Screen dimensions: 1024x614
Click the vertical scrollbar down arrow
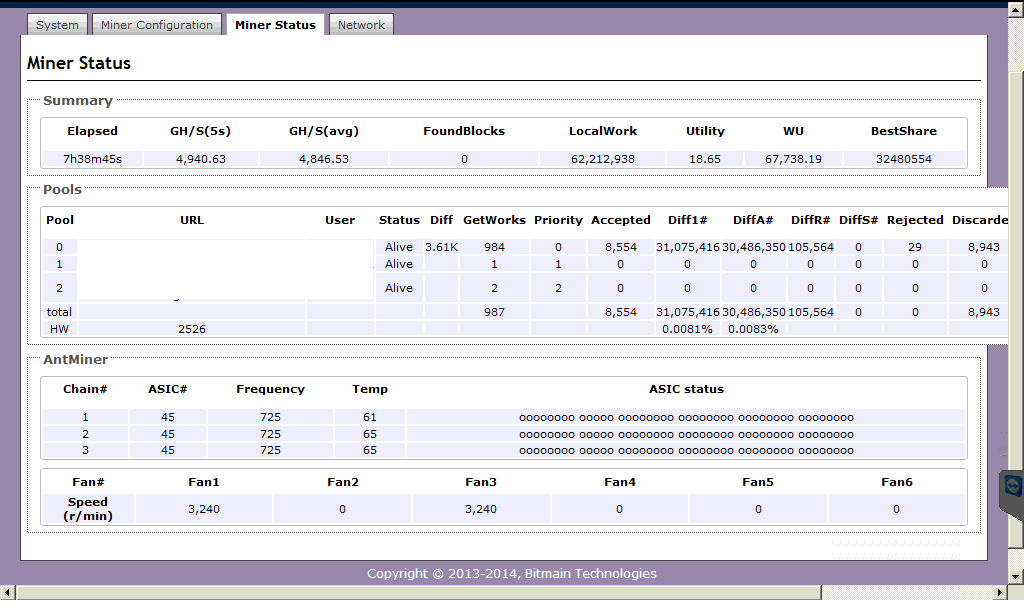[1016, 578]
